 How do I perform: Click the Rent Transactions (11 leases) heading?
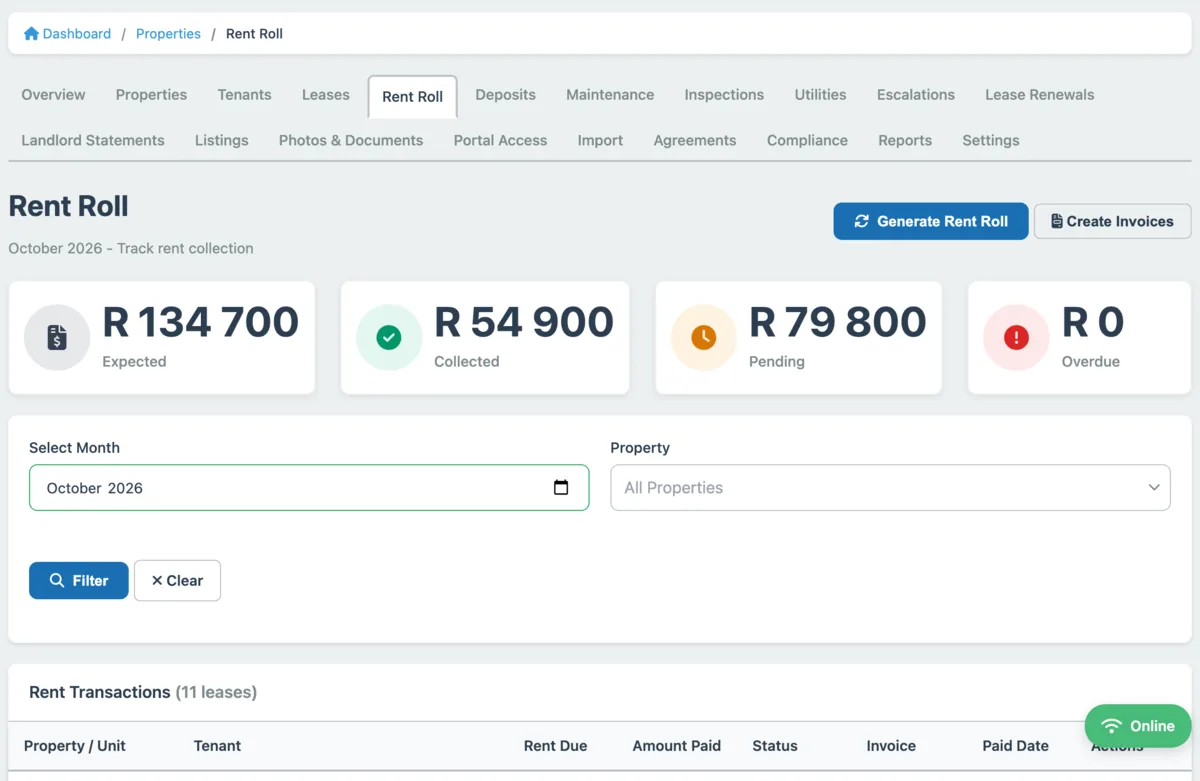tap(143, 692)
